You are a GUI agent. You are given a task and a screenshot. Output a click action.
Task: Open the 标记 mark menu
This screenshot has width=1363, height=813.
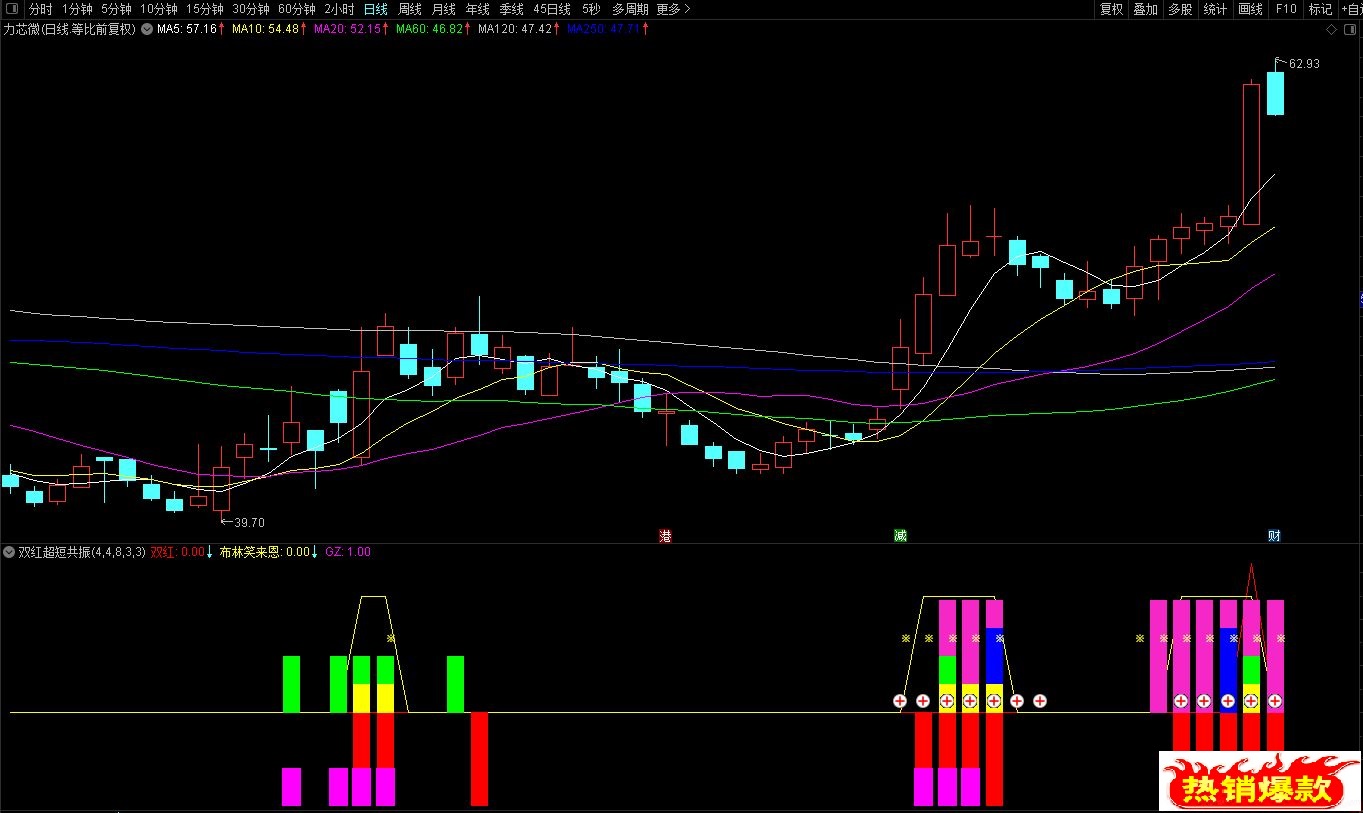[x=1320, y=9]
